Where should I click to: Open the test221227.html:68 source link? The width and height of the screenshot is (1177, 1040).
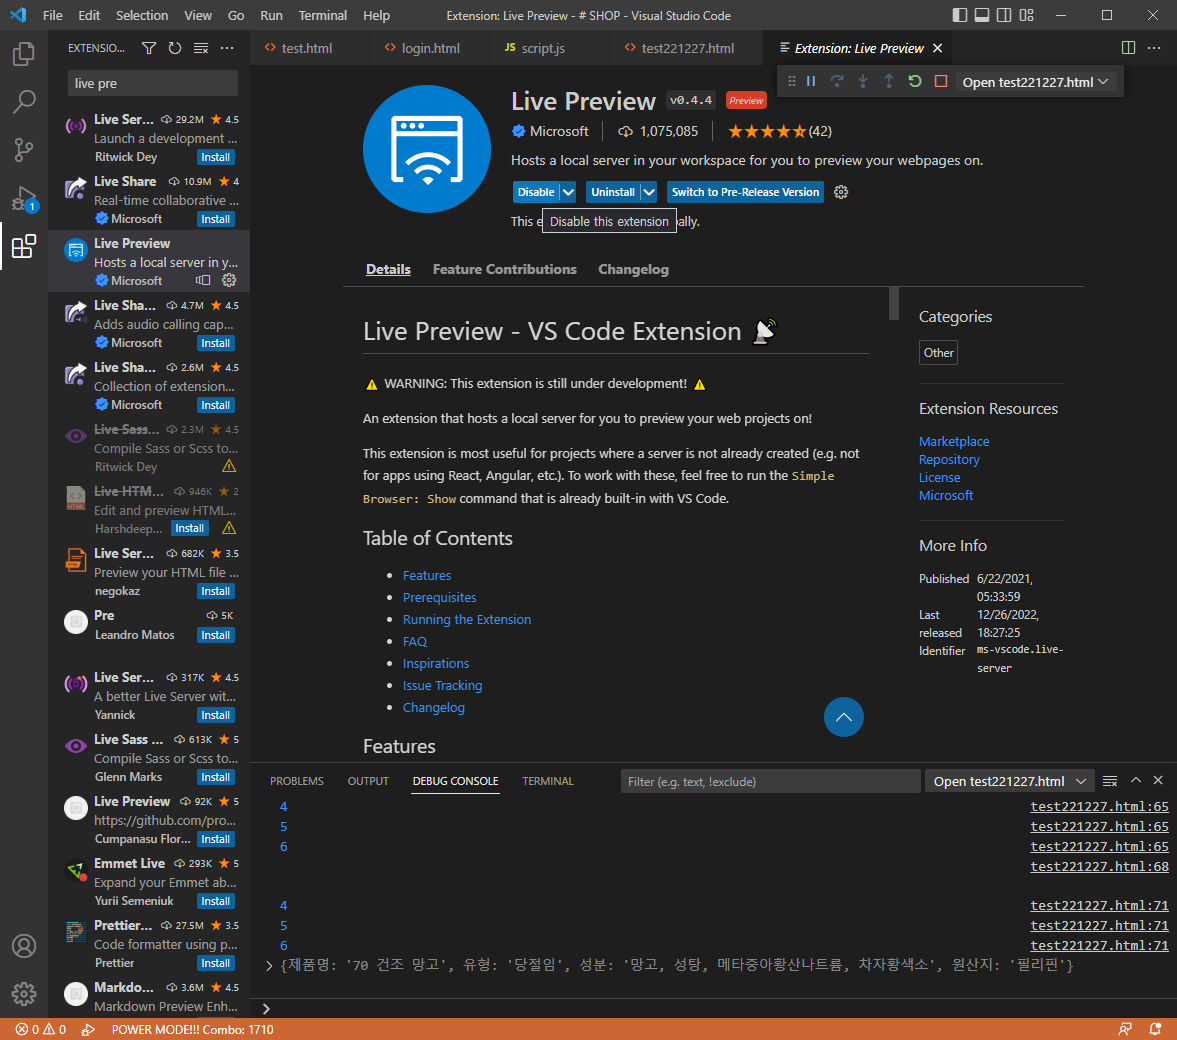[1099, 867]
